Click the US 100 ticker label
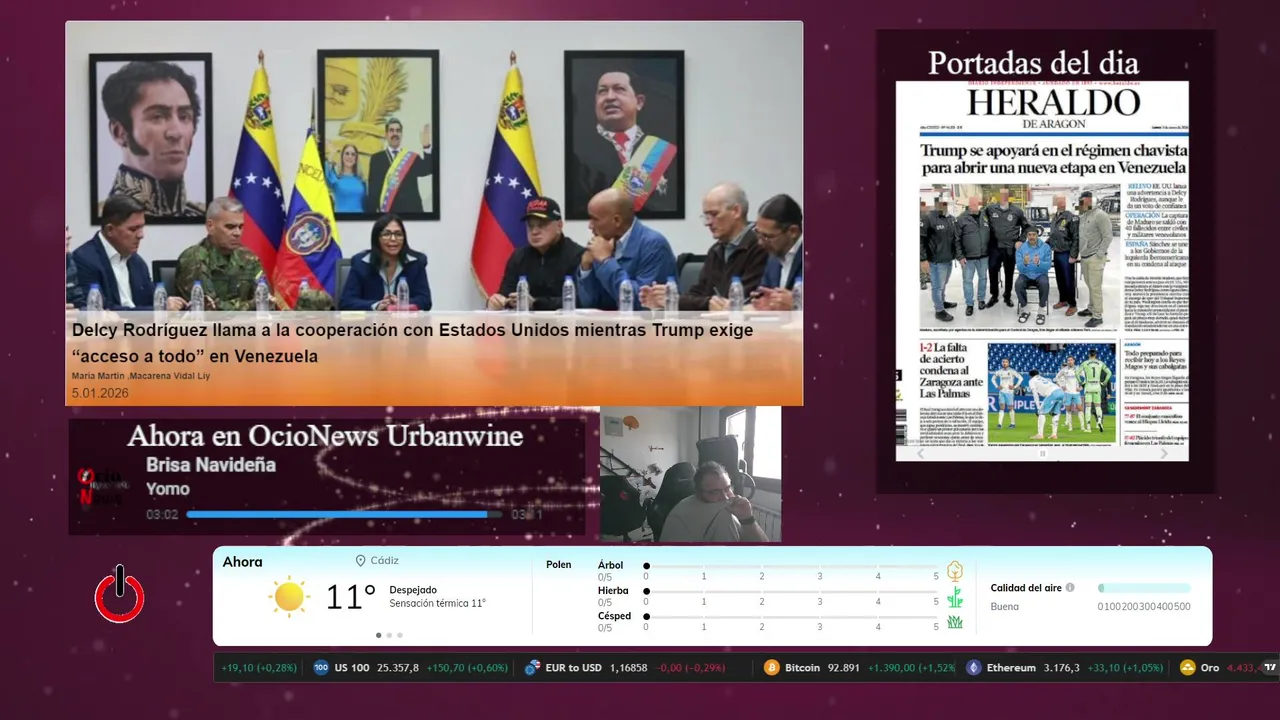 [352, 667]
